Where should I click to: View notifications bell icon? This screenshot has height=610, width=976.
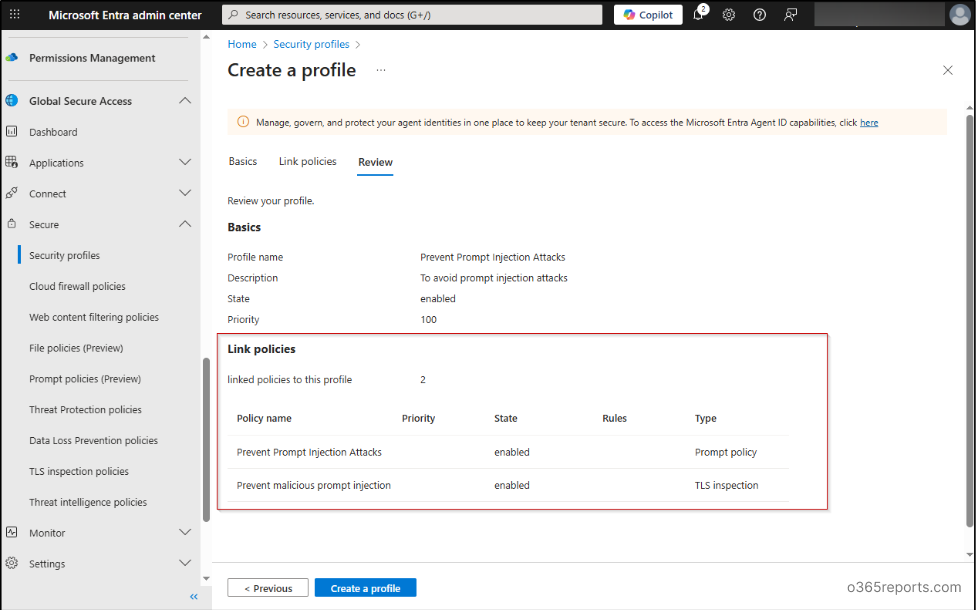click(x=699, y=14)
